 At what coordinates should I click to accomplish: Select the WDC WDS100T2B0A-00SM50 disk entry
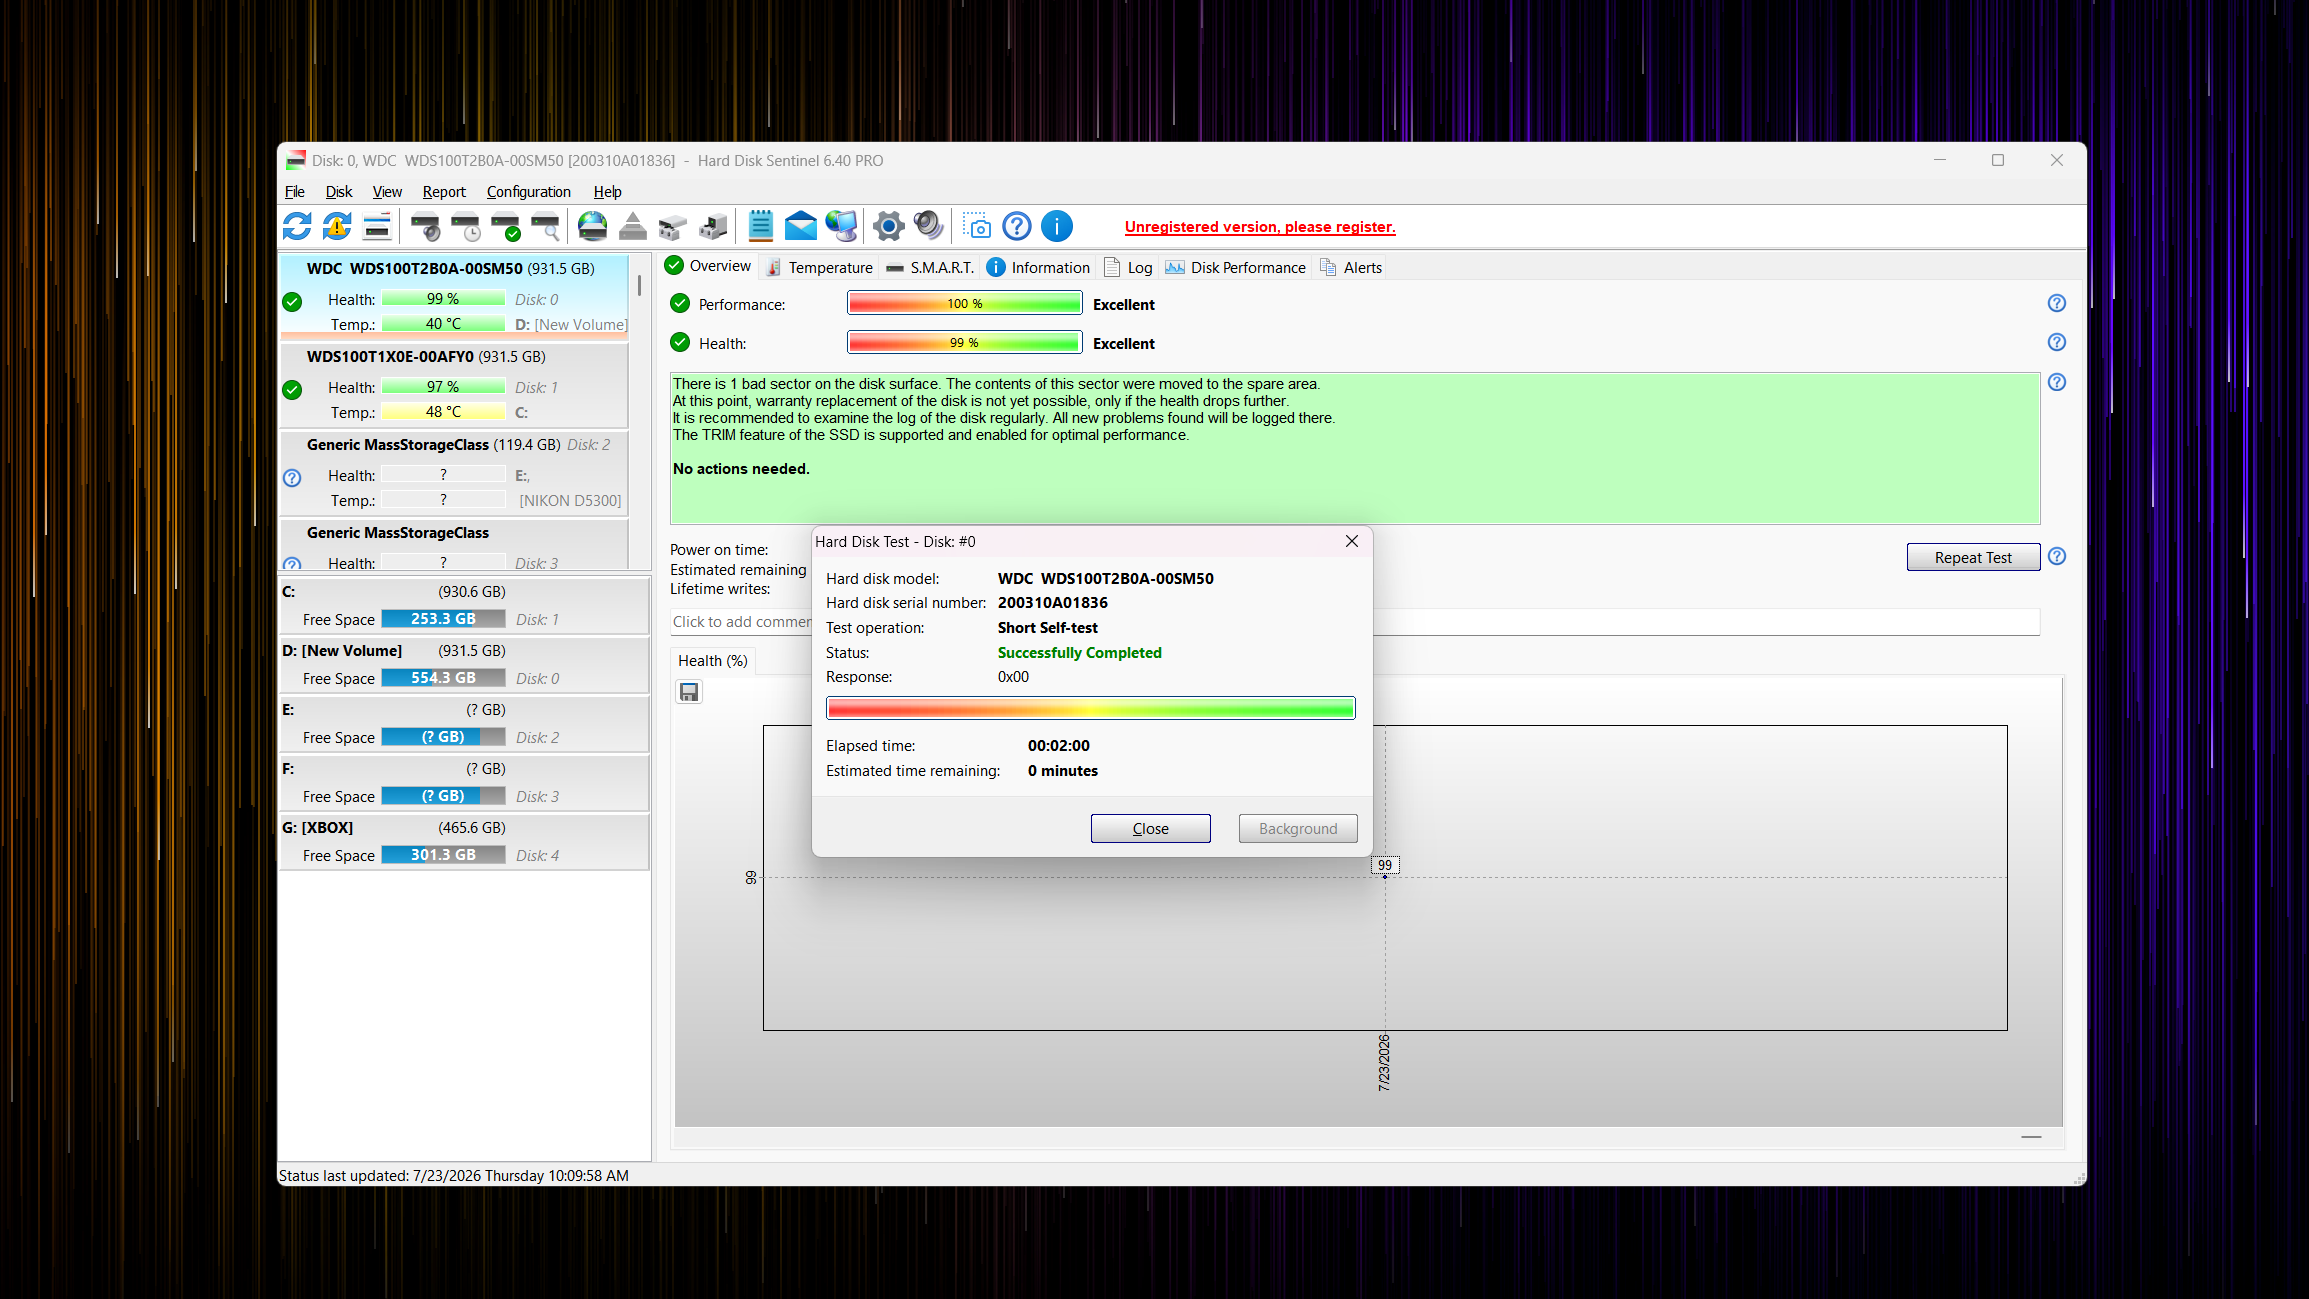click(454, 297)
